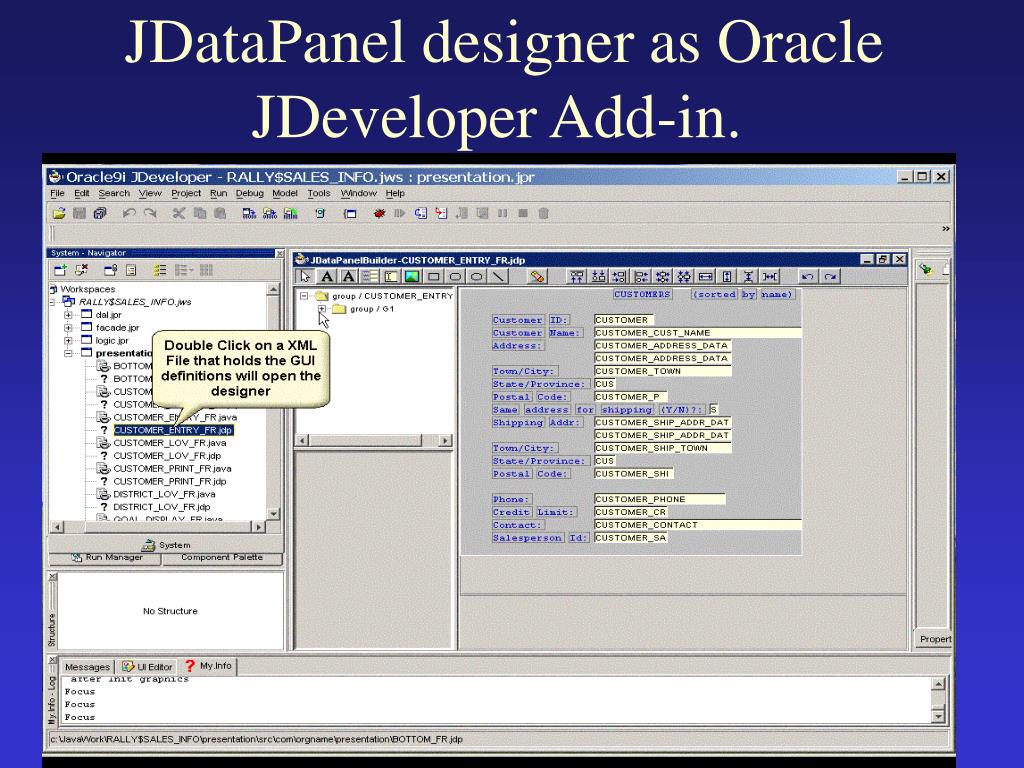
Task: Click the CUSTOMER_CONTACT field on the form
Action: coord(697,525)
